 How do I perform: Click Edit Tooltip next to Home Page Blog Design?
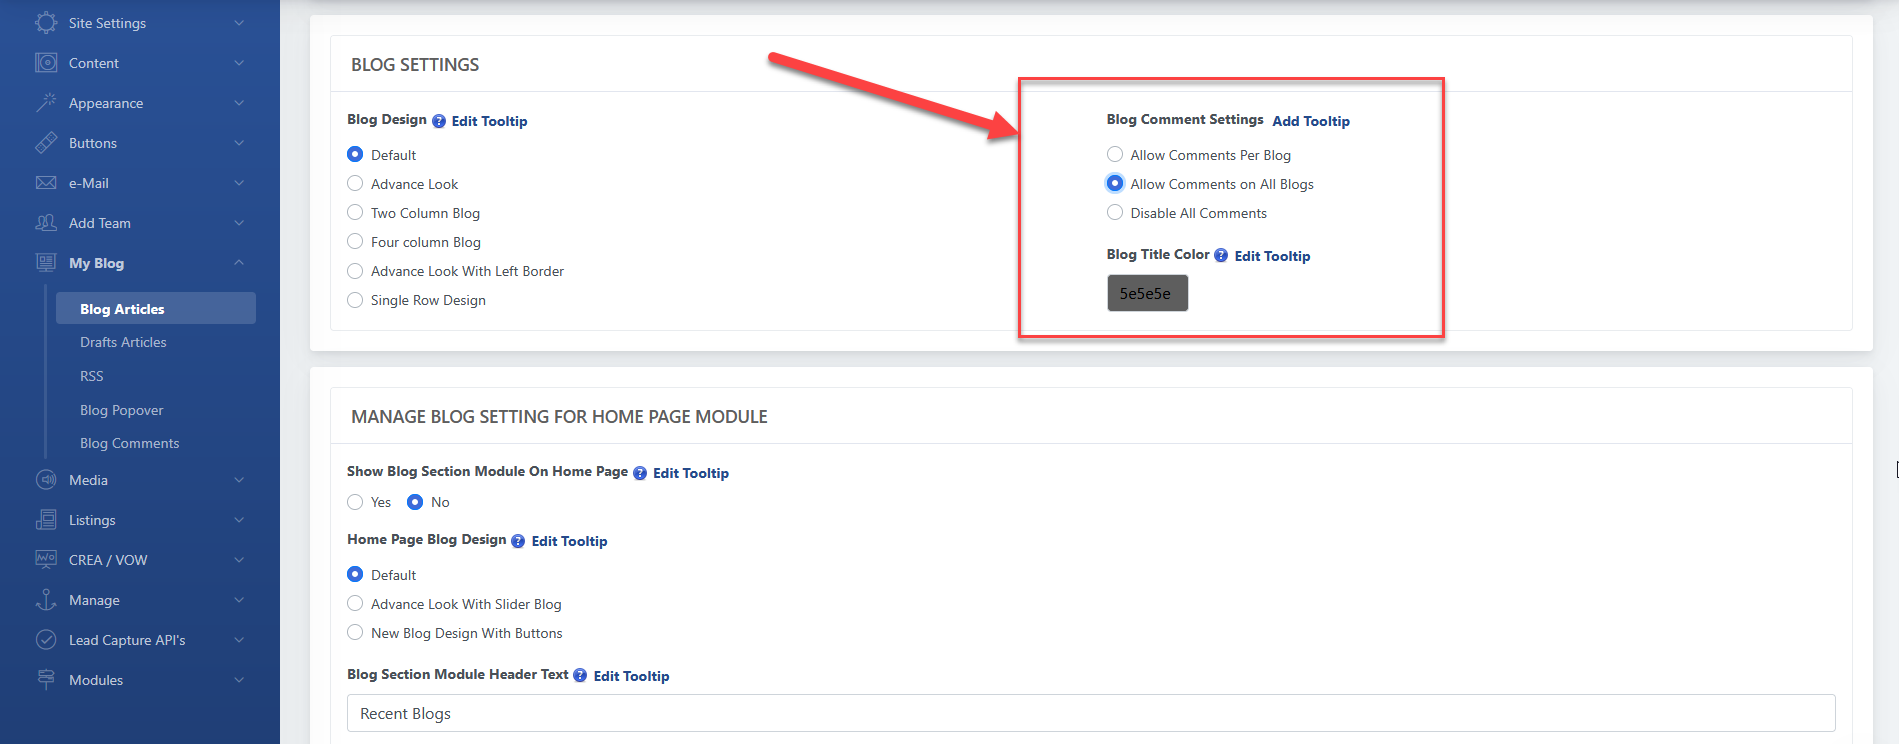569,541
